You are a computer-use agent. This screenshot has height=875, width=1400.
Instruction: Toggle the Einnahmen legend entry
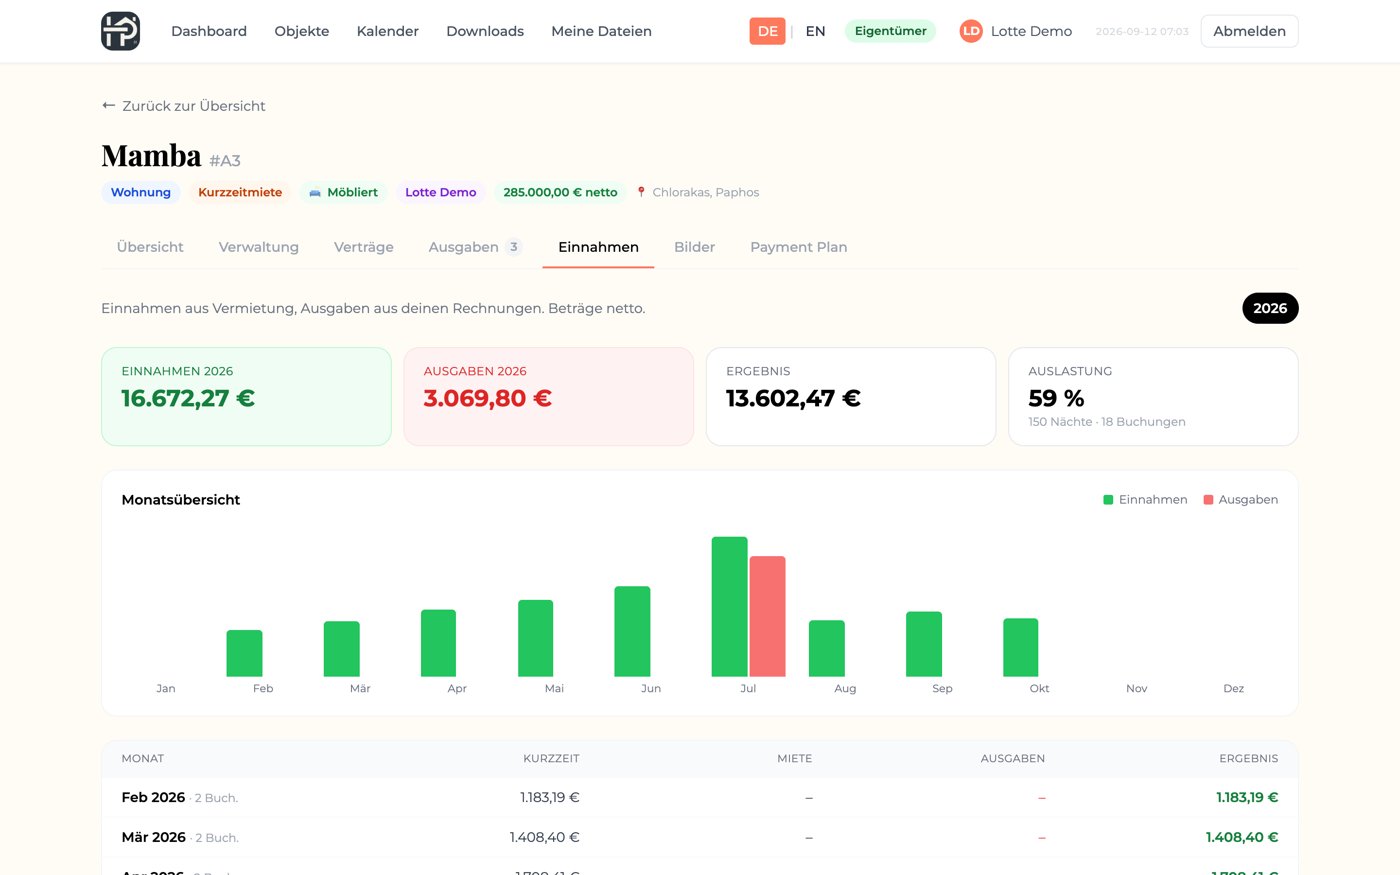pyautogui.click(x=1145, y=499)
